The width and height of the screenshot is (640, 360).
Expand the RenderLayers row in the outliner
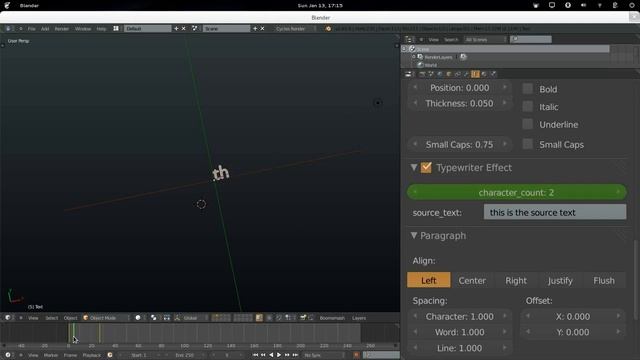pos(413,57)
